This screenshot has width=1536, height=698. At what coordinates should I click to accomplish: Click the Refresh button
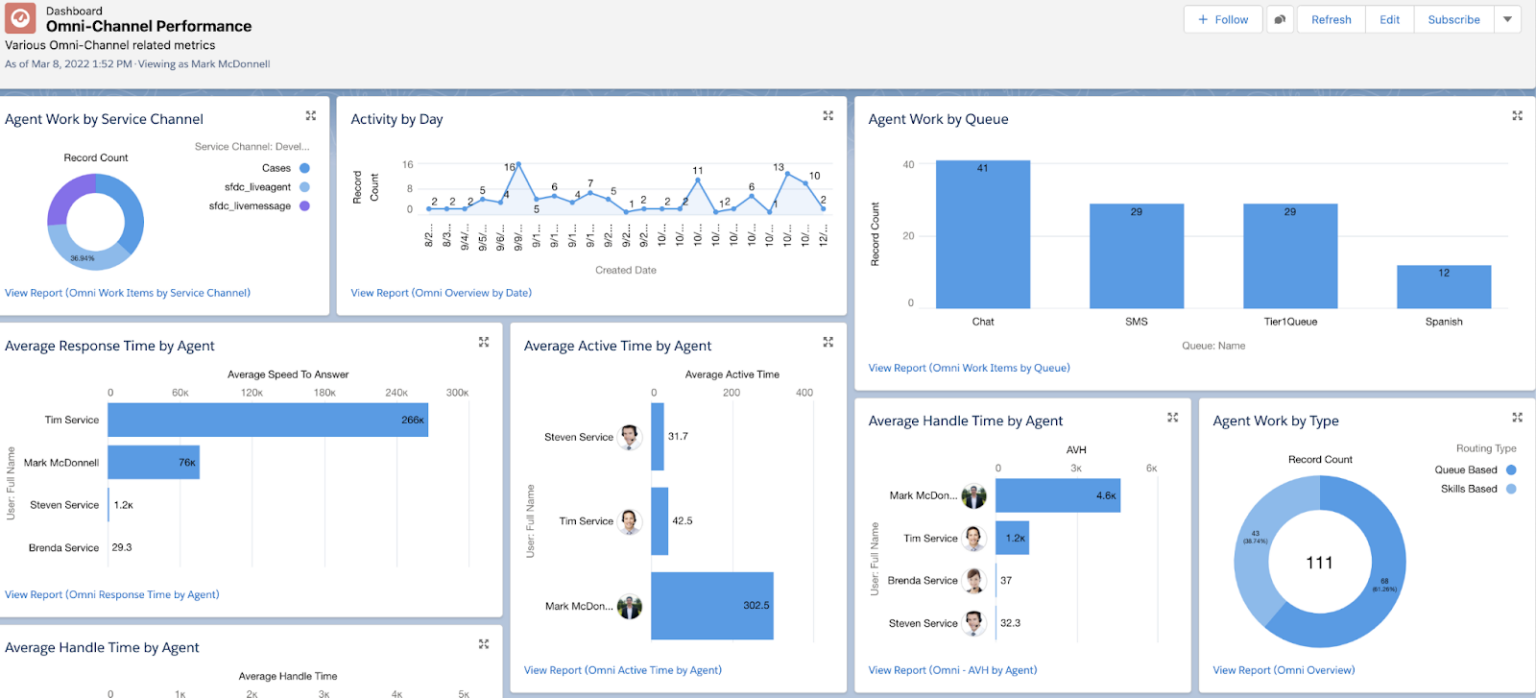(x=1331, y=19)
